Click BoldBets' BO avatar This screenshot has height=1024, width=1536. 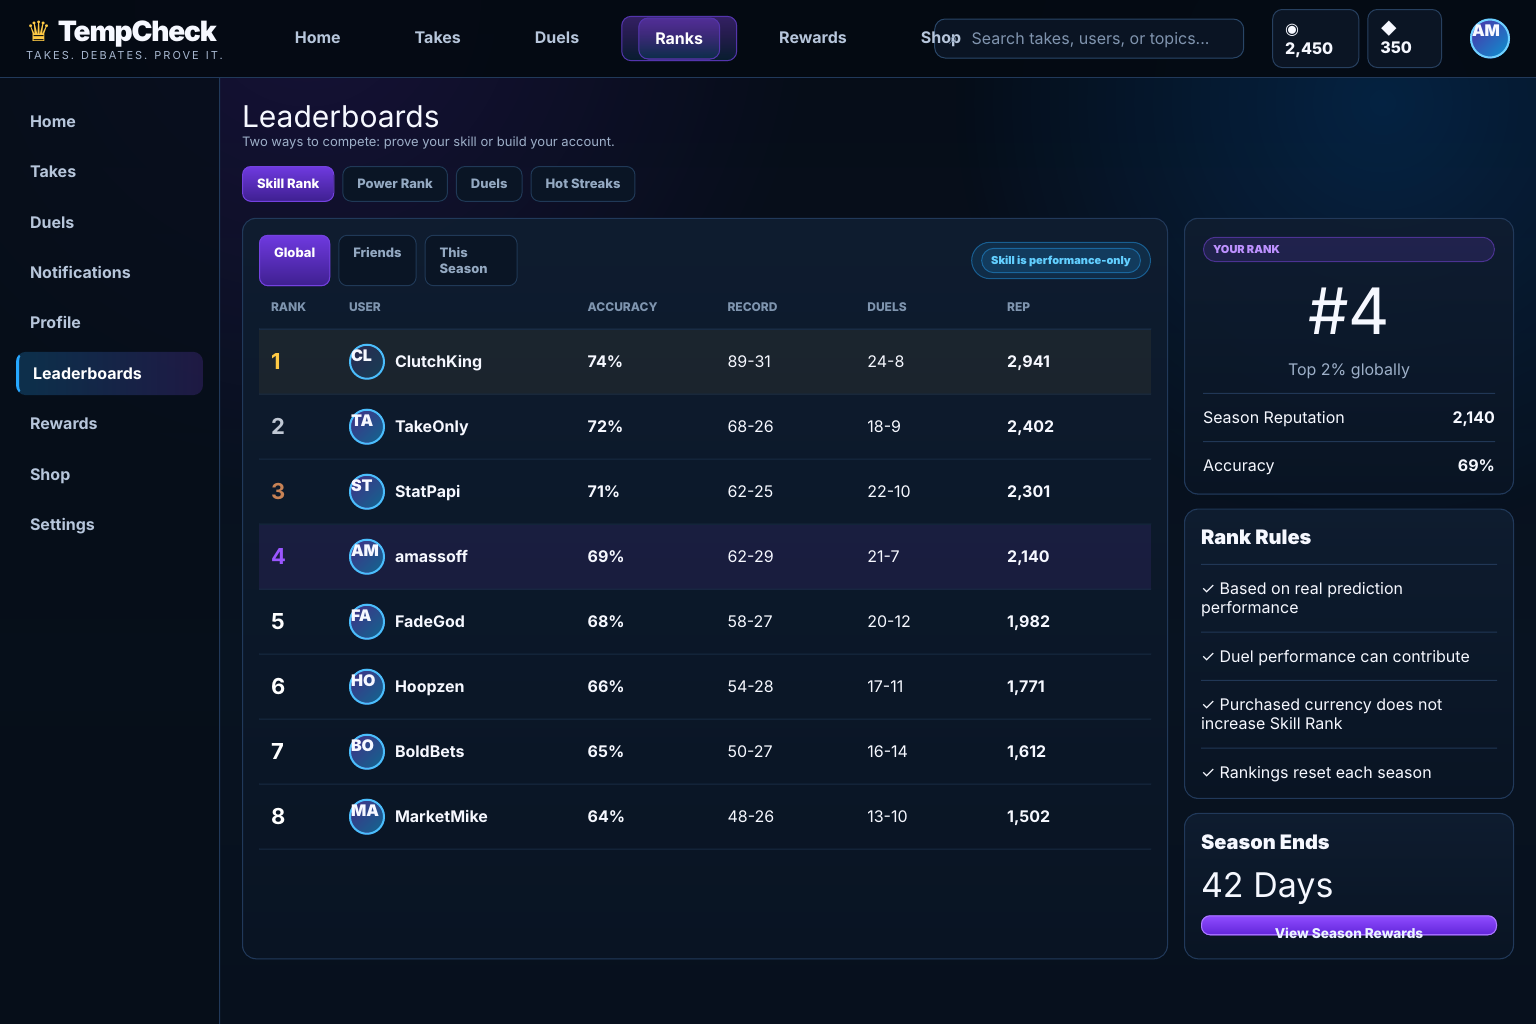[x=366, y=751]
